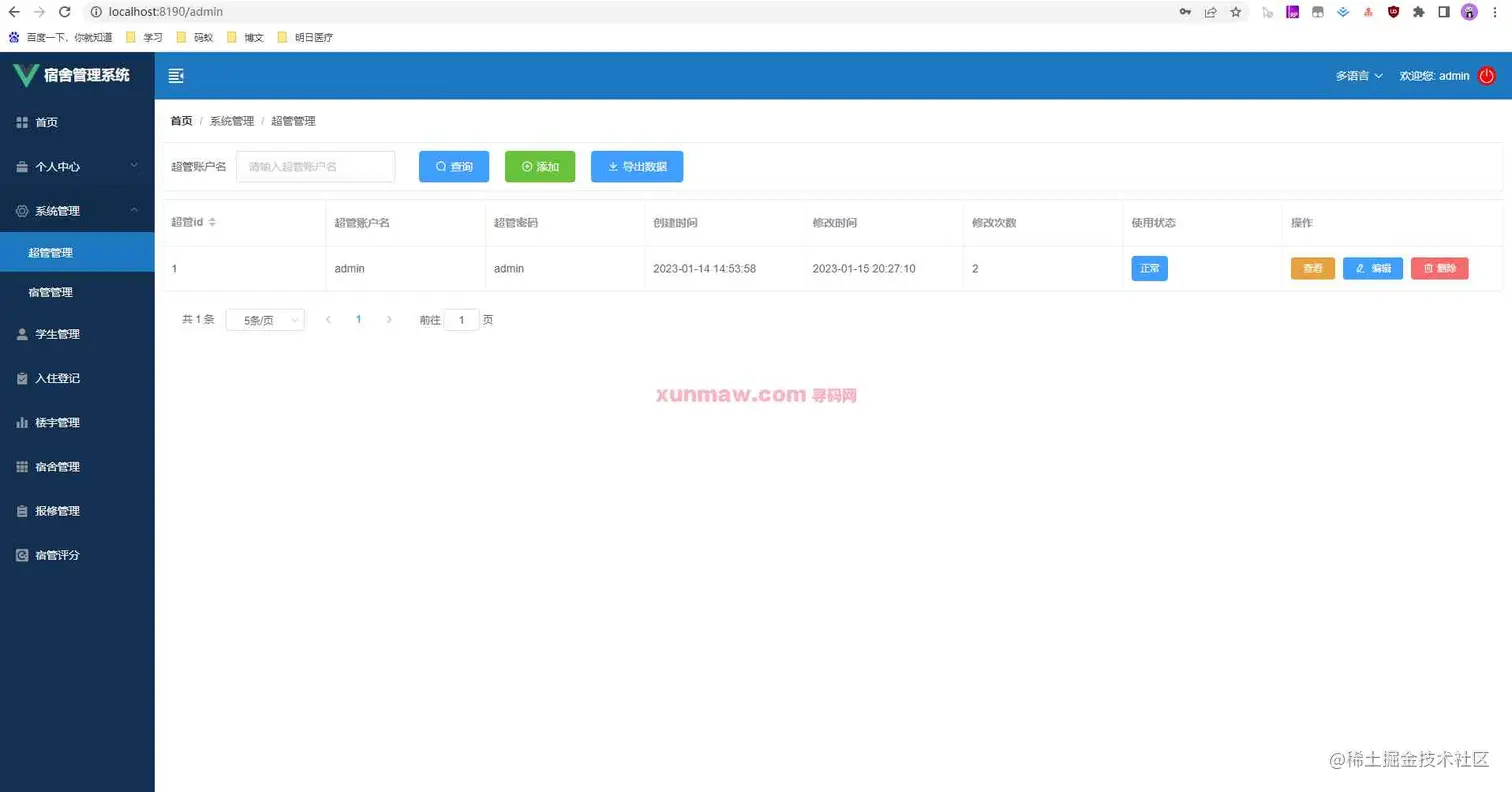
Task: Open the 码数 bookmark folder
Action: [195, 37]
